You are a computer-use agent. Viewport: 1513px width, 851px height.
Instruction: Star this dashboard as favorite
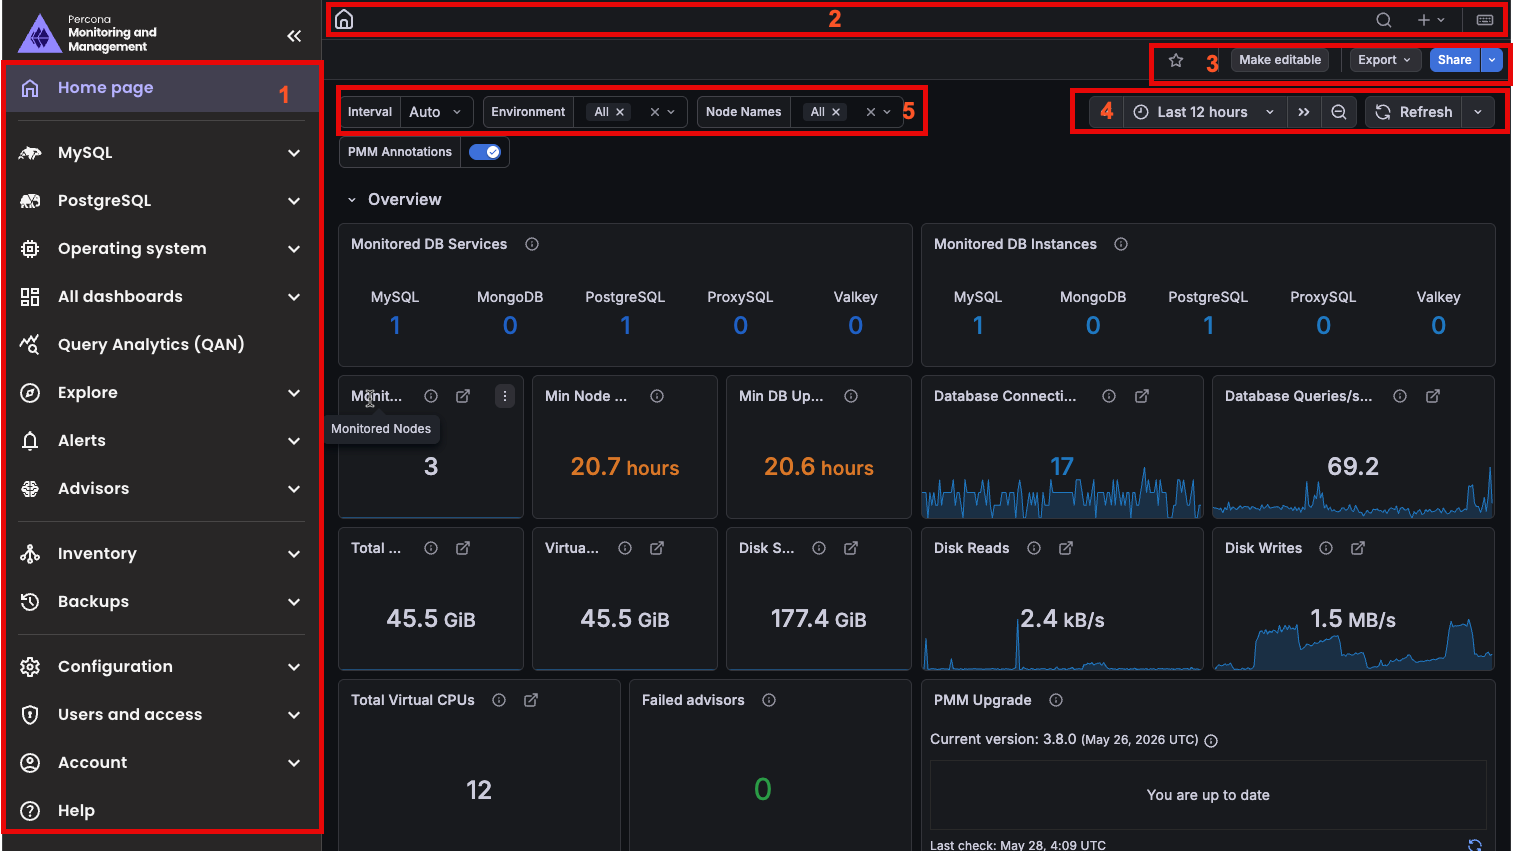click(x=1176, y=60)
